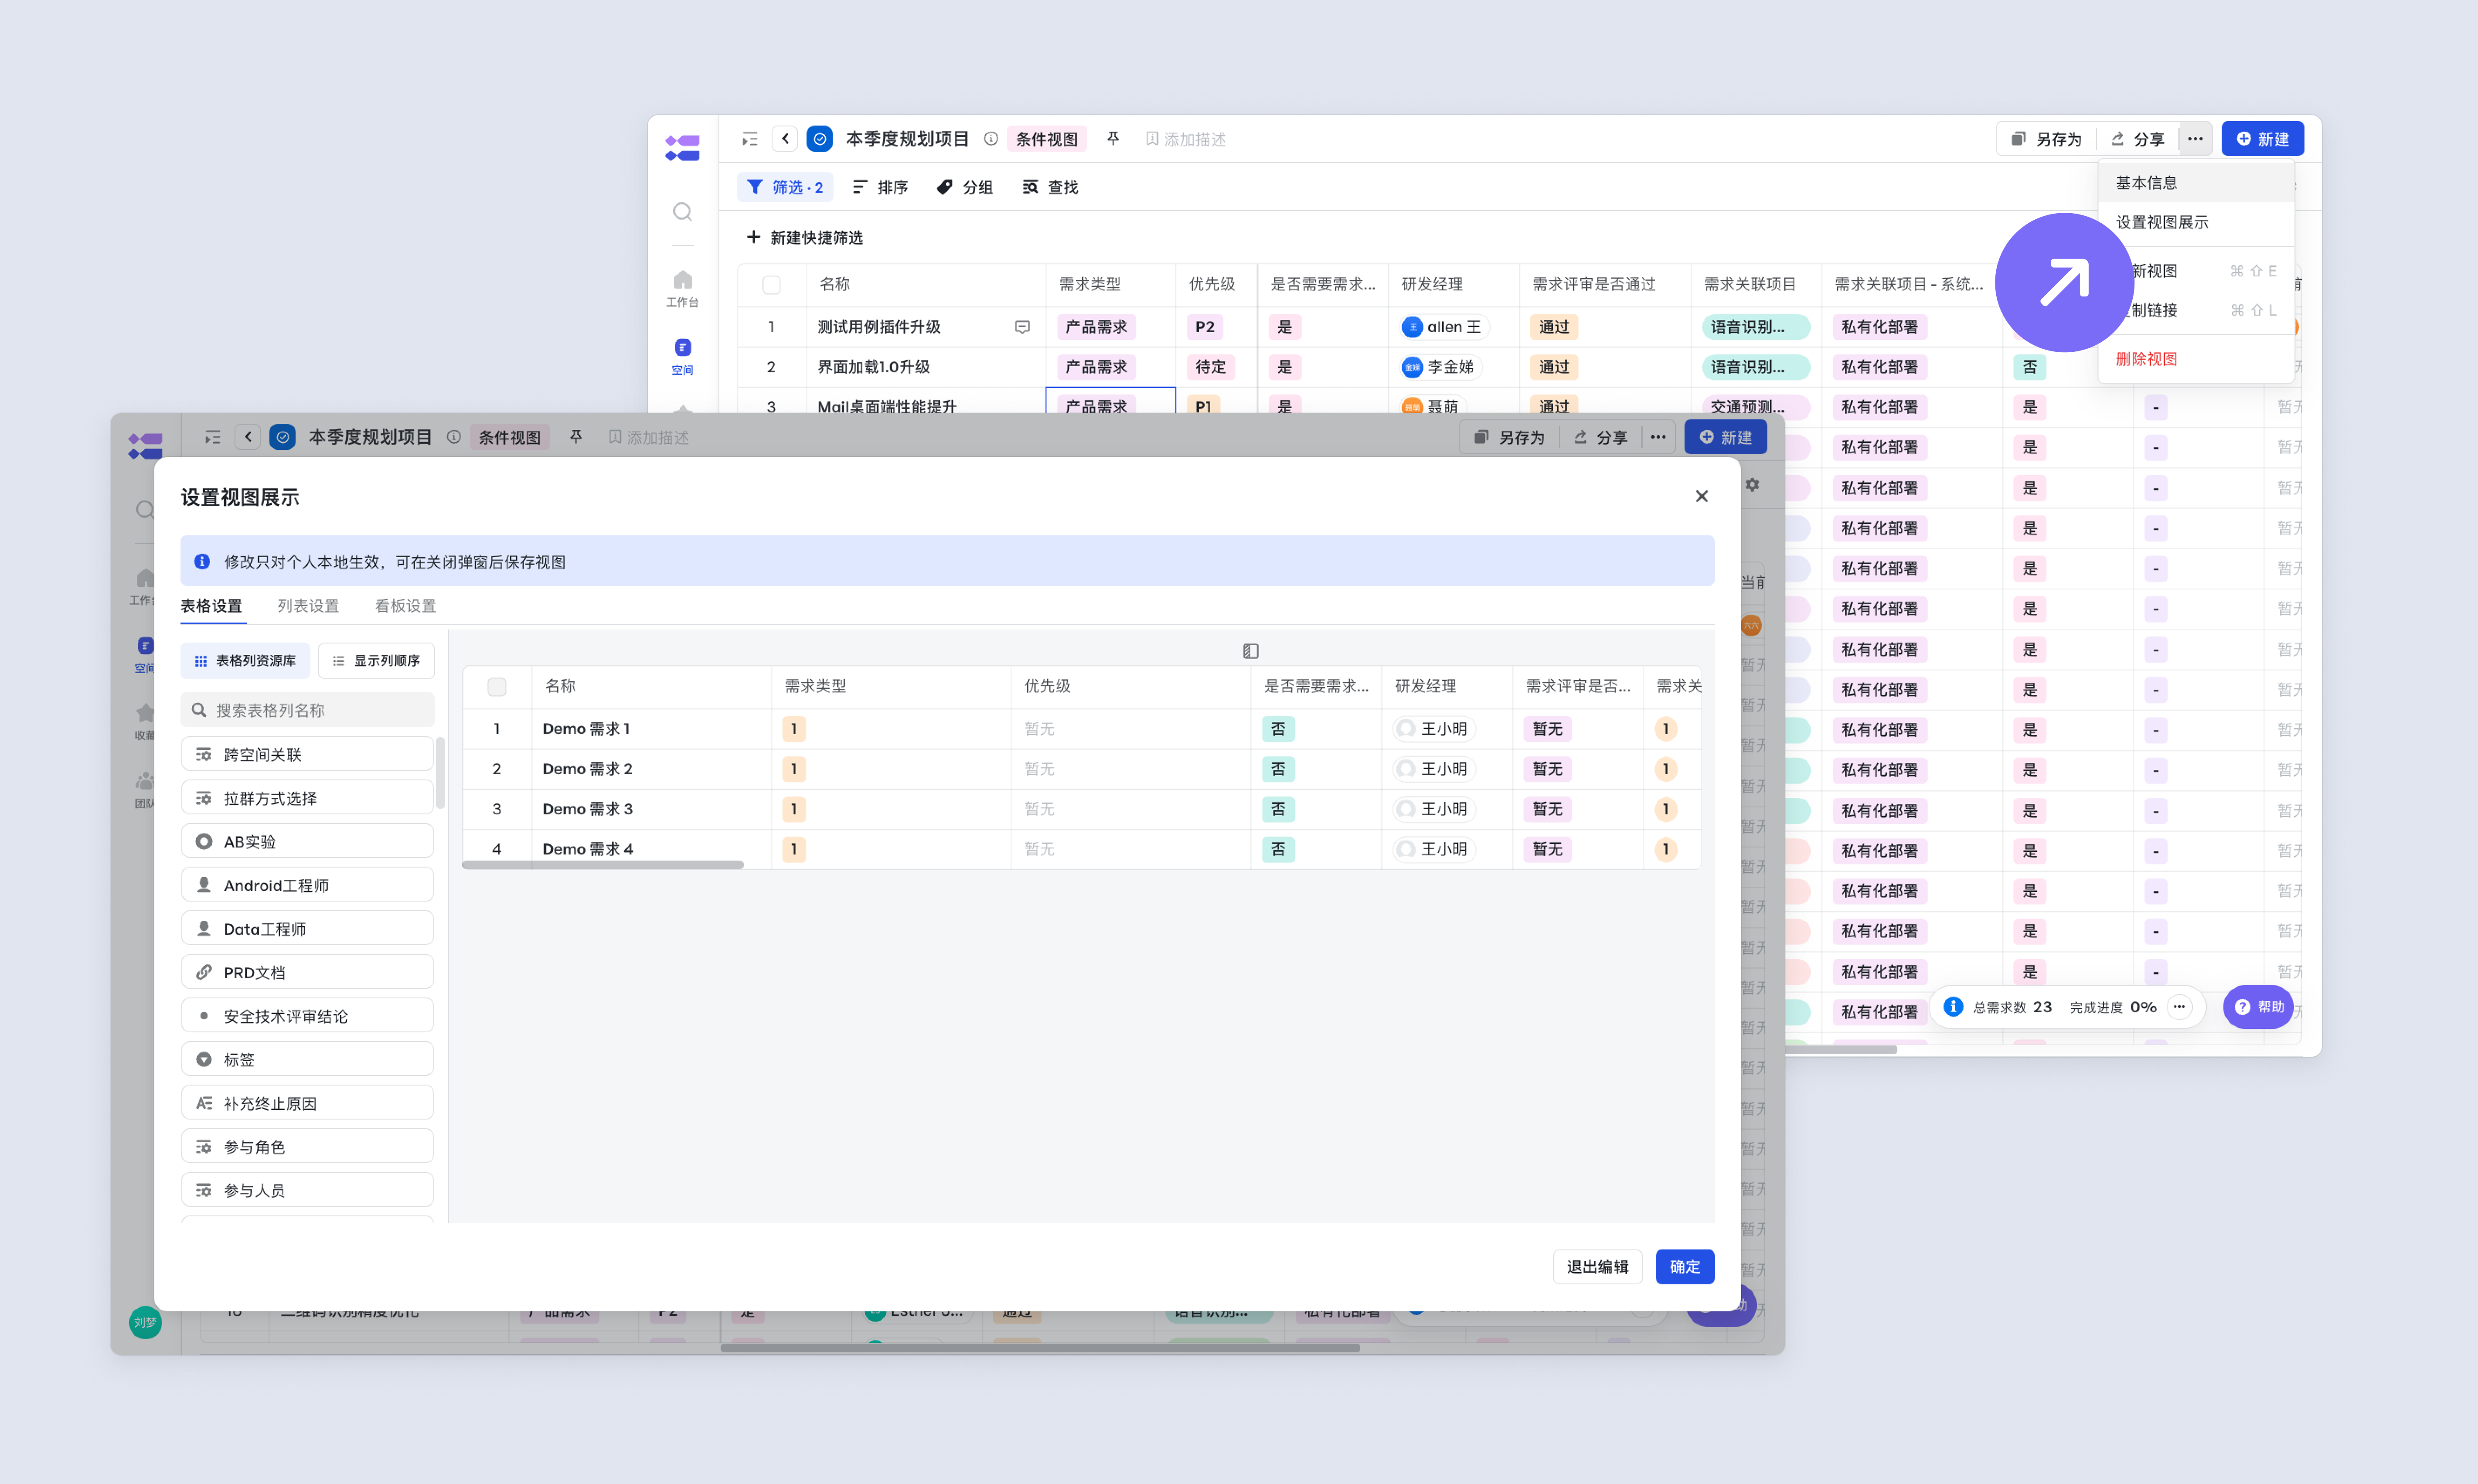Select all rows with the rear window header checkbox
The width and height of the screenshot is (2478, 1484).
click(772, 285)
